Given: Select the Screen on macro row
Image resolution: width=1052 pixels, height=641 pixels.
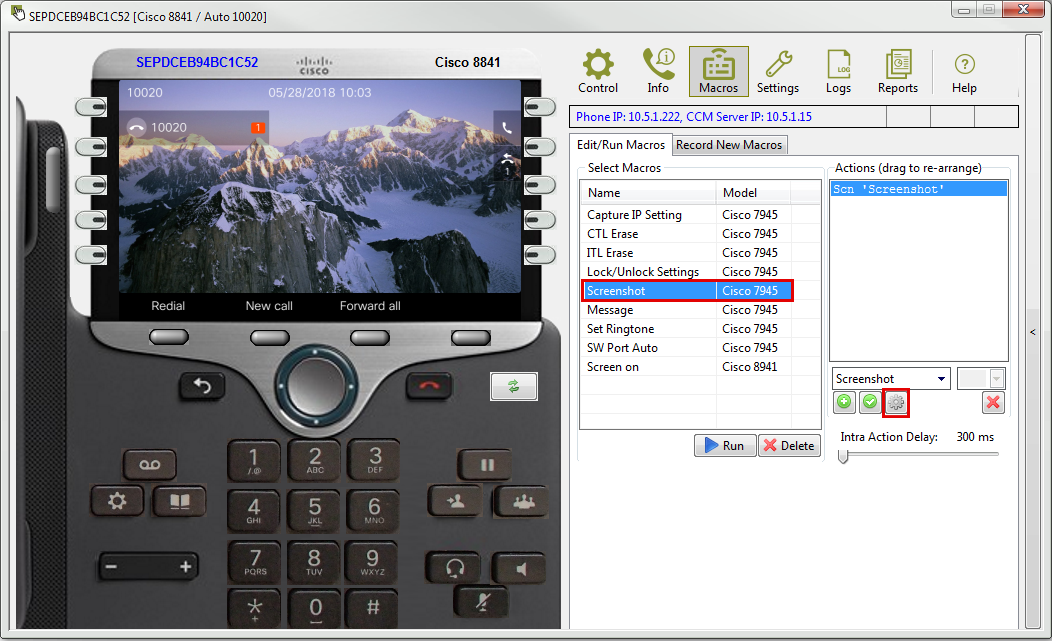Looking at the screenshot, I should pos(700,366).
